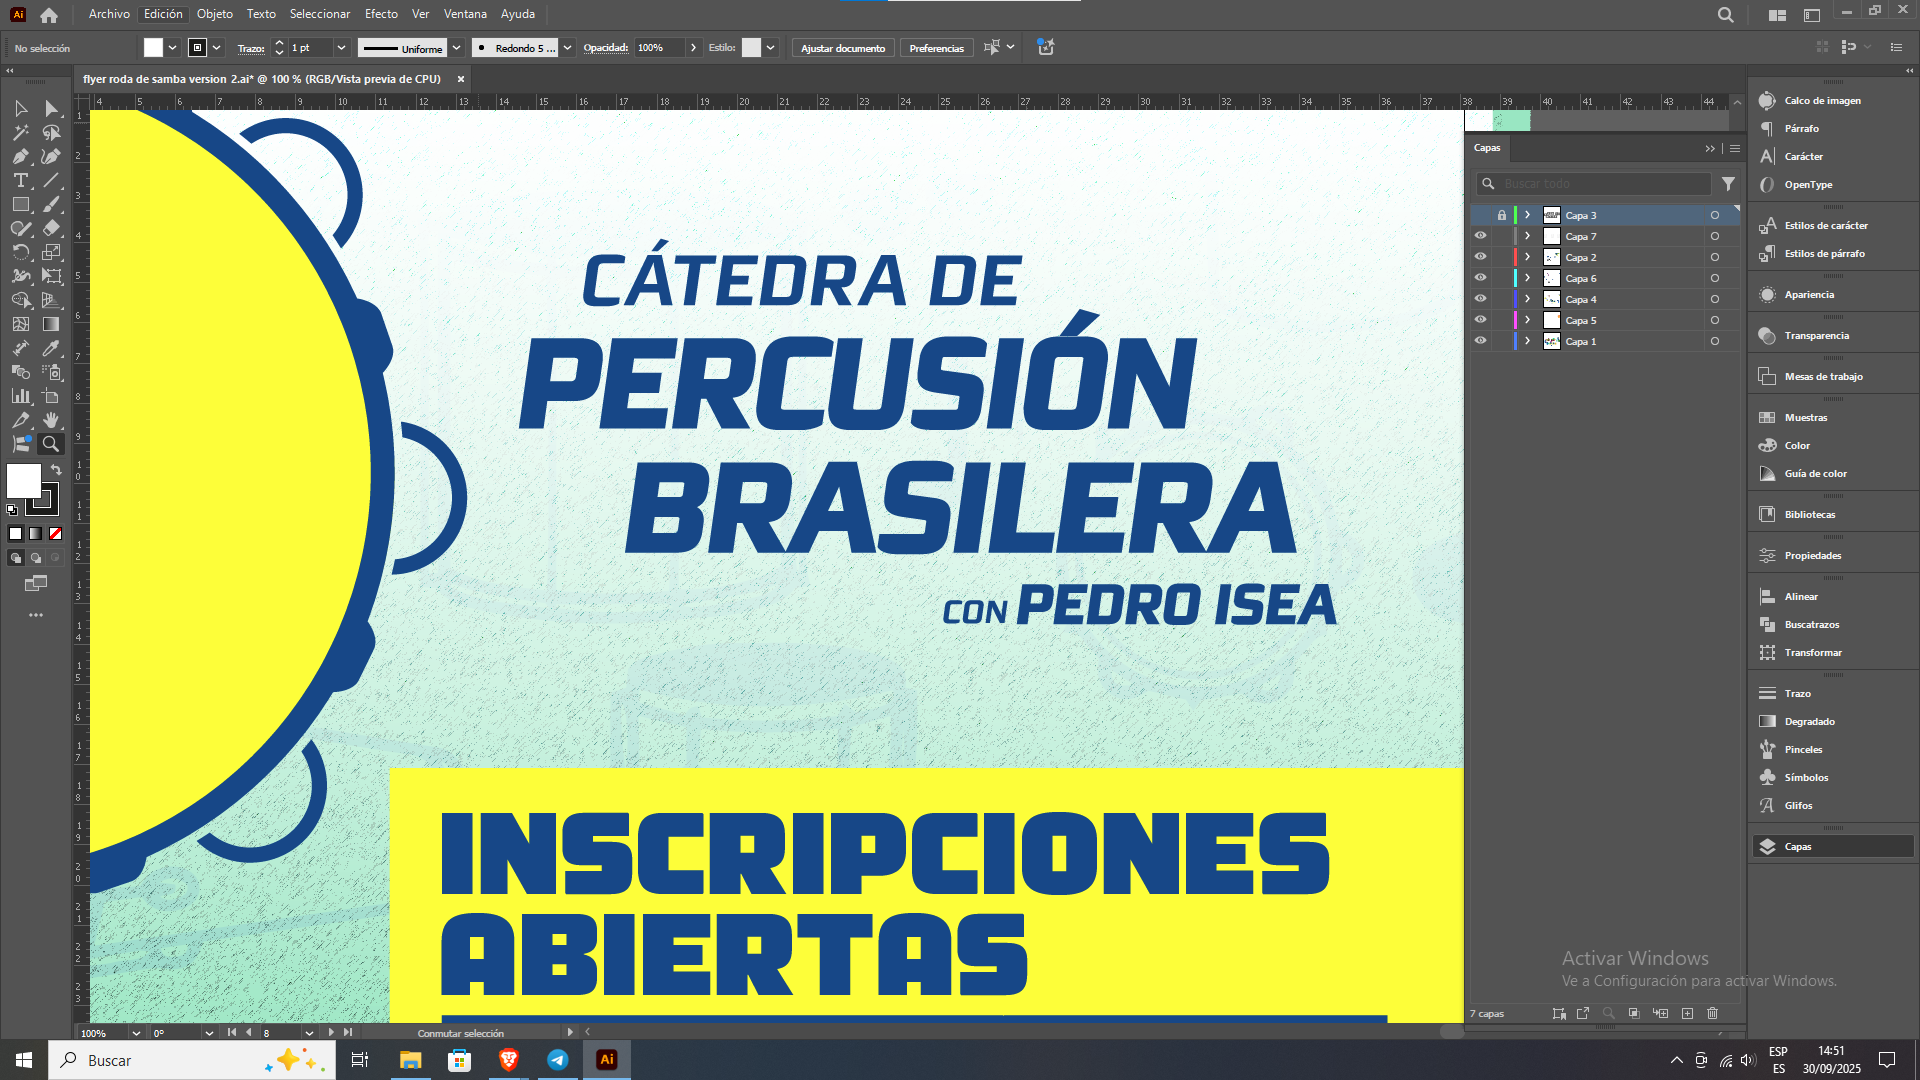Viewport: 1920px width, 1080px height.
Task: Unlock the Capa 3 layer
Action: pyautogui.click(x=1501, y=216)
